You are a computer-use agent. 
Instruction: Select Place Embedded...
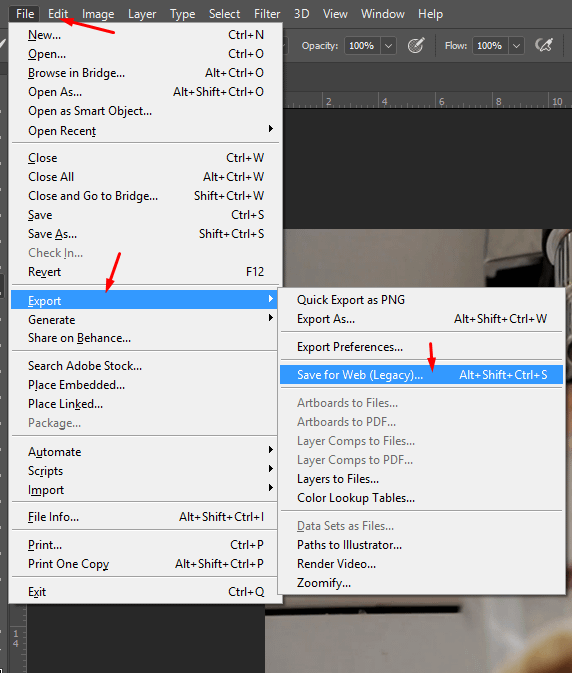click(x=146, y=385)
